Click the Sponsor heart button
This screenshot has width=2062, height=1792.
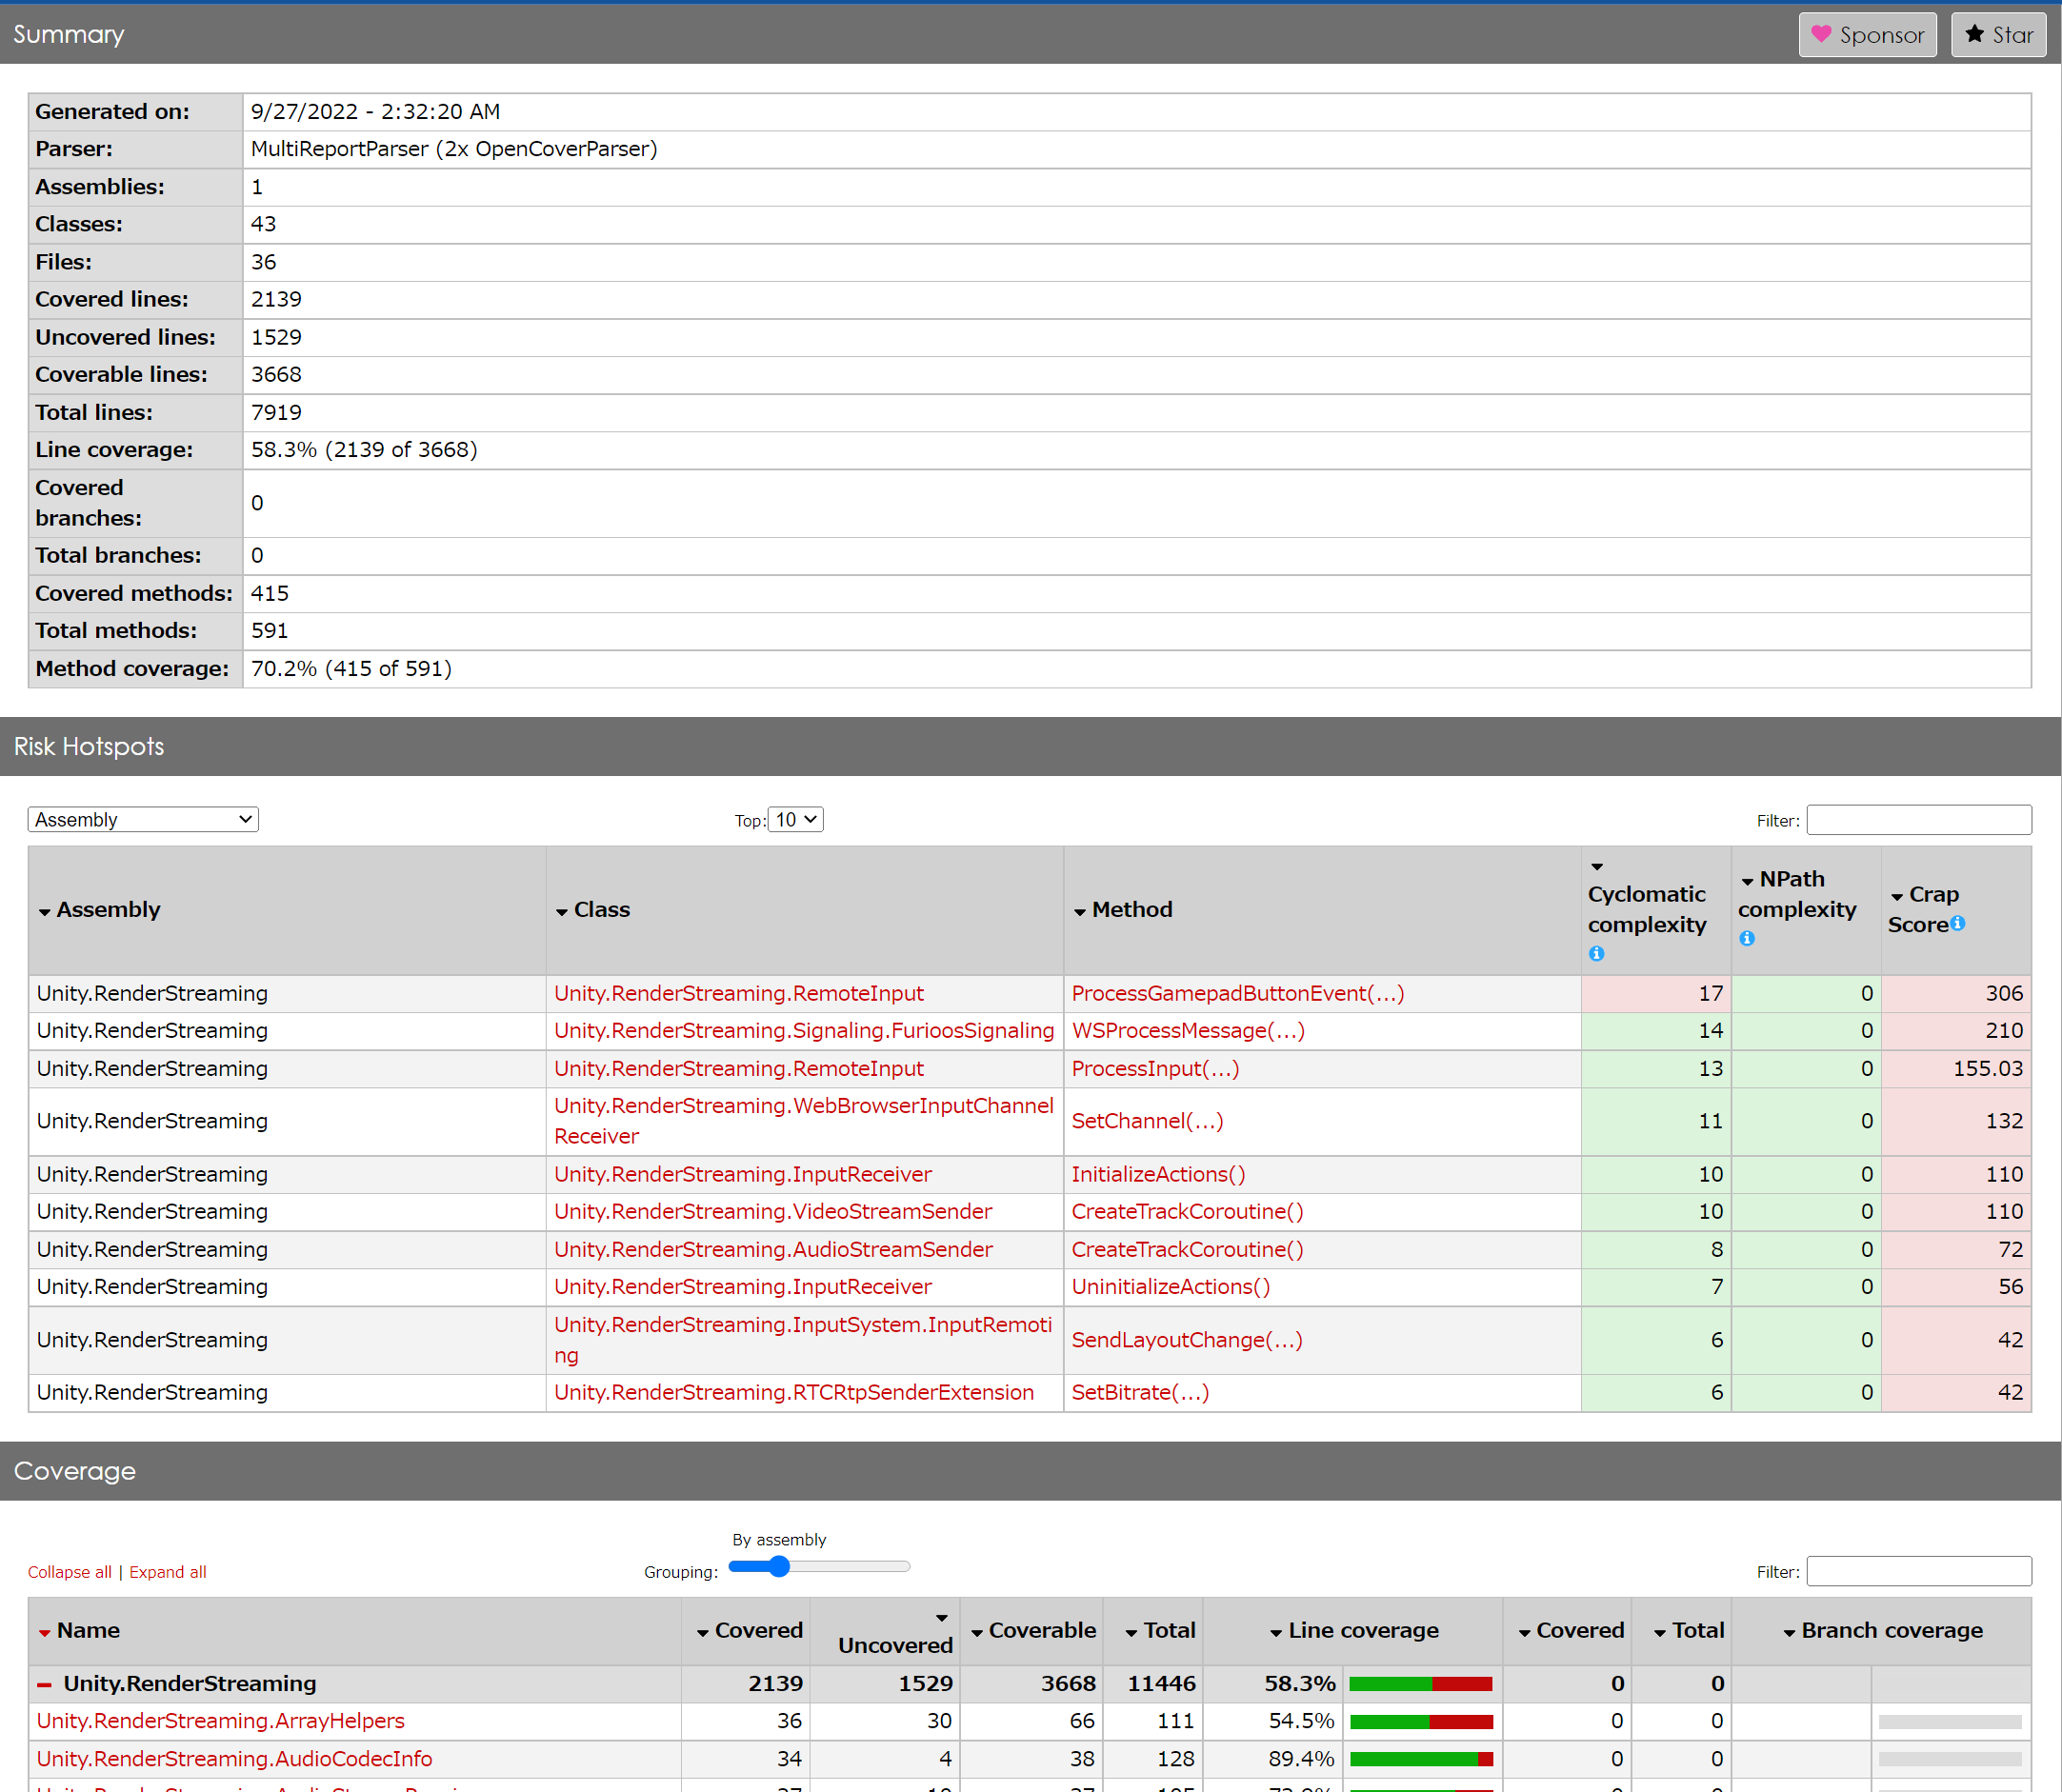[x=1866, y=35]
